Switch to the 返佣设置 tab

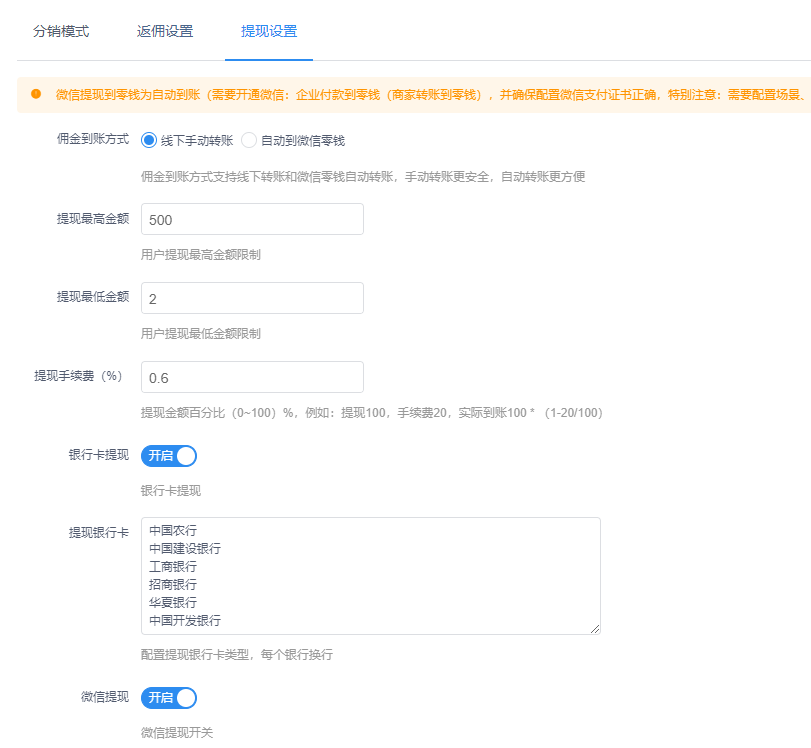[x=165, y=31]
